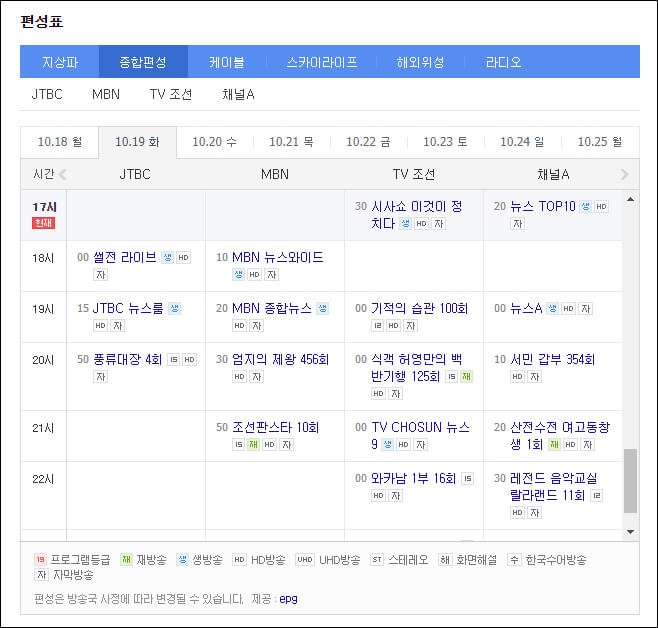The width and height of the screenshot is (658, 628).
Task: Click the 15 rating icon next to 와카남 1부
Action: click(467, 479)
